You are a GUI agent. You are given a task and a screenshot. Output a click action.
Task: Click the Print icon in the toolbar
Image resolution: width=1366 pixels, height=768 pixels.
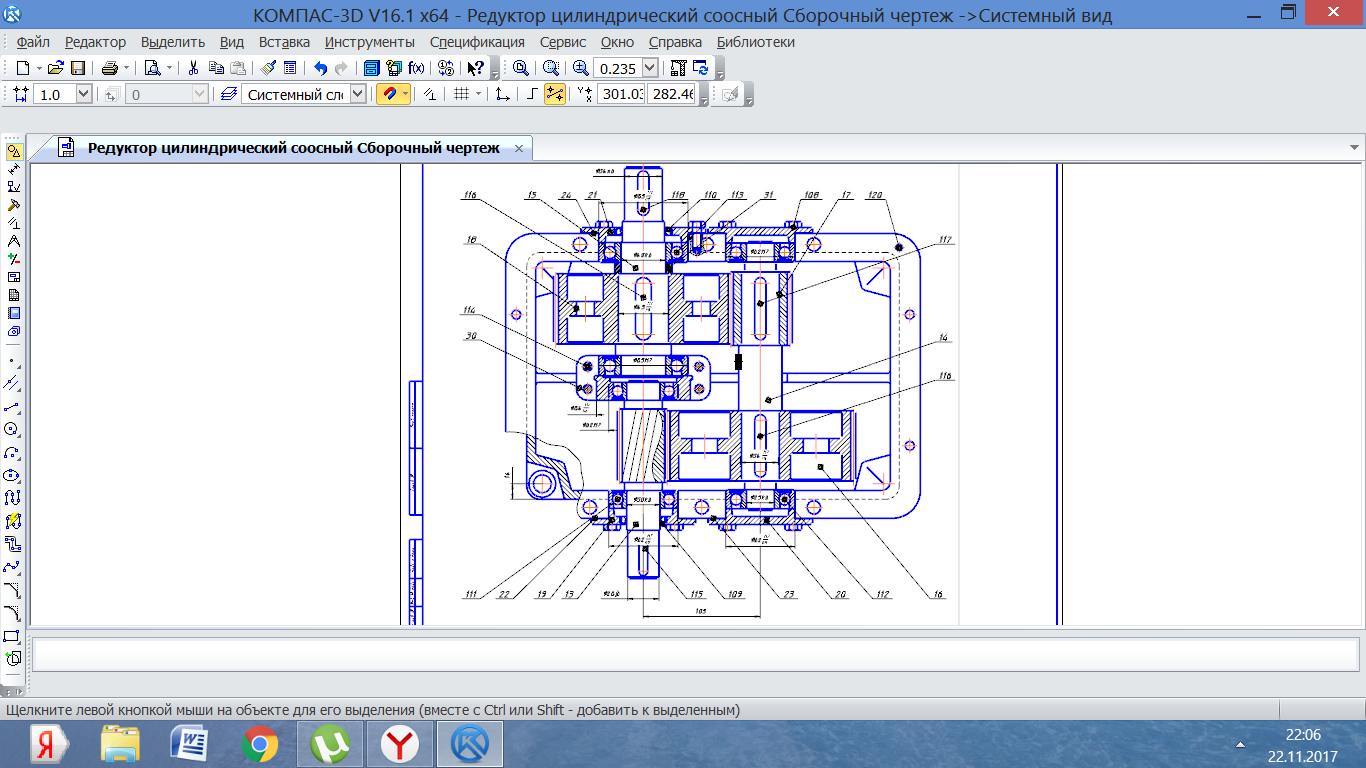109,68
